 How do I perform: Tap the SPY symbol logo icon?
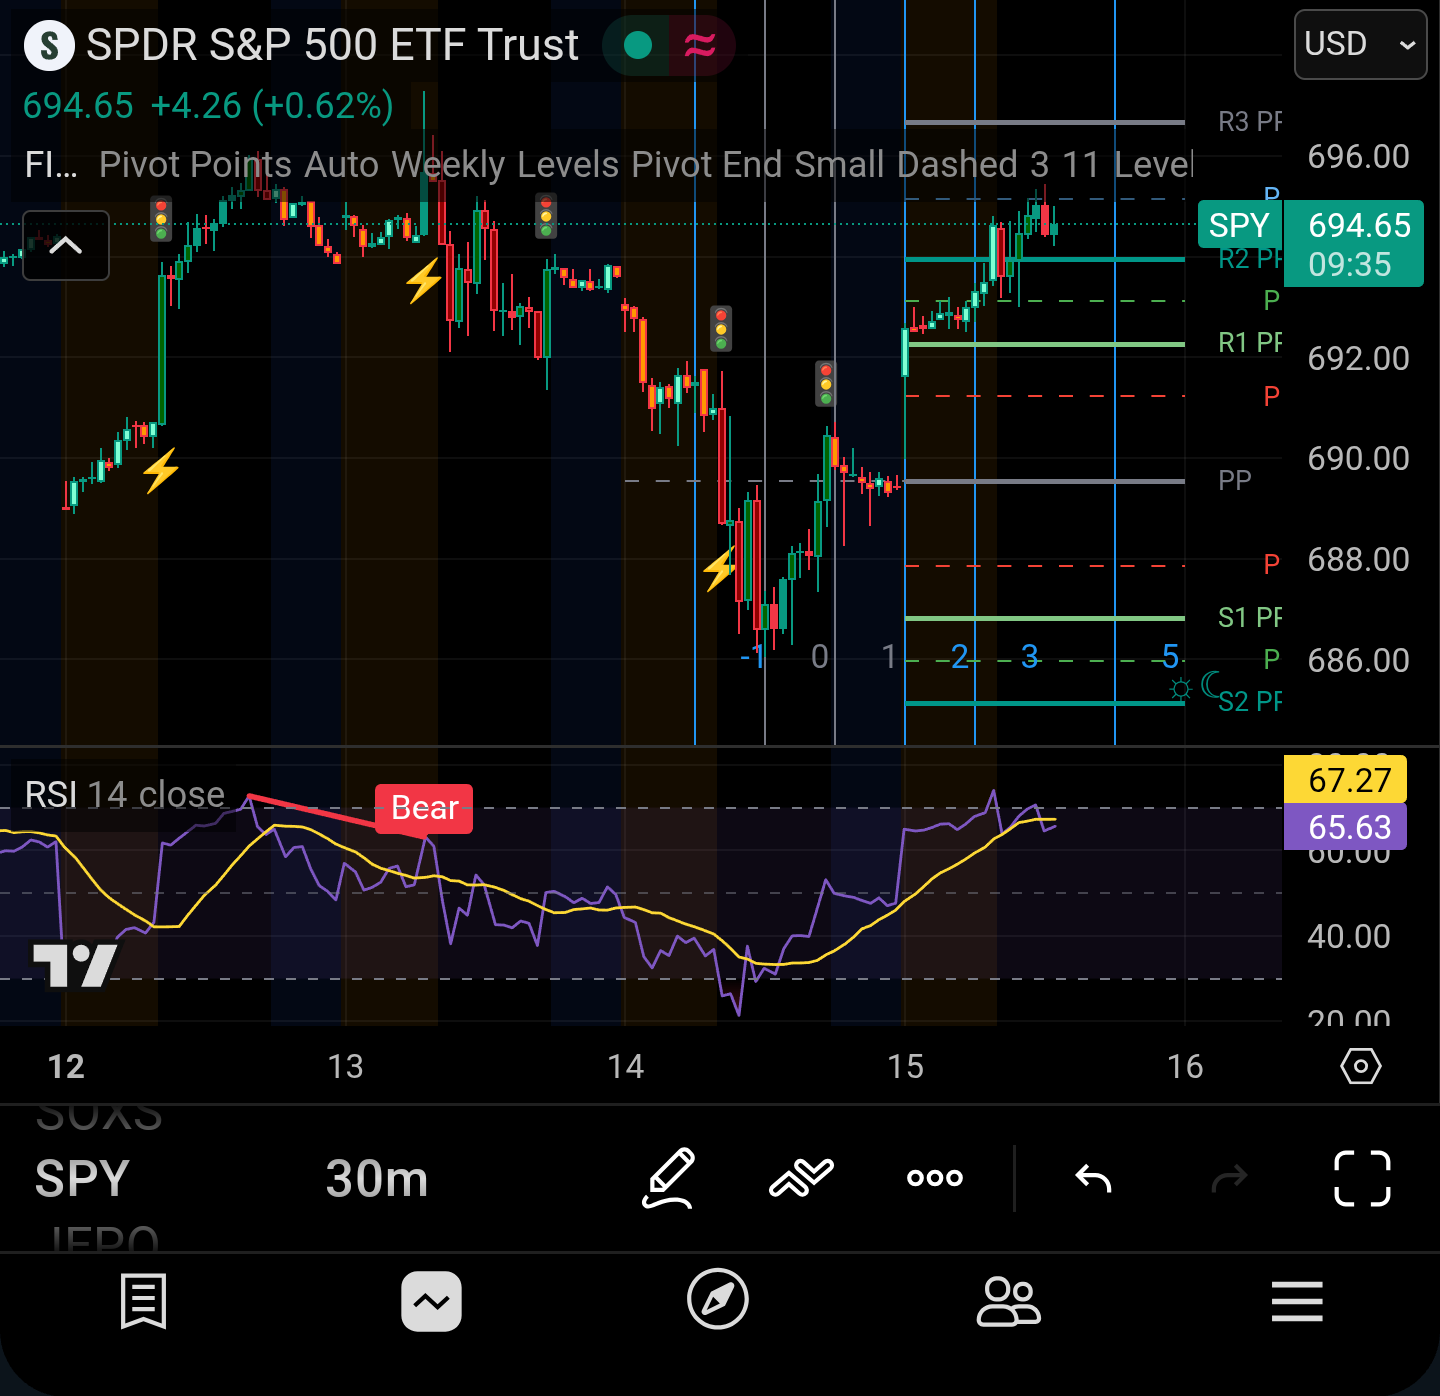coord(49,45)
